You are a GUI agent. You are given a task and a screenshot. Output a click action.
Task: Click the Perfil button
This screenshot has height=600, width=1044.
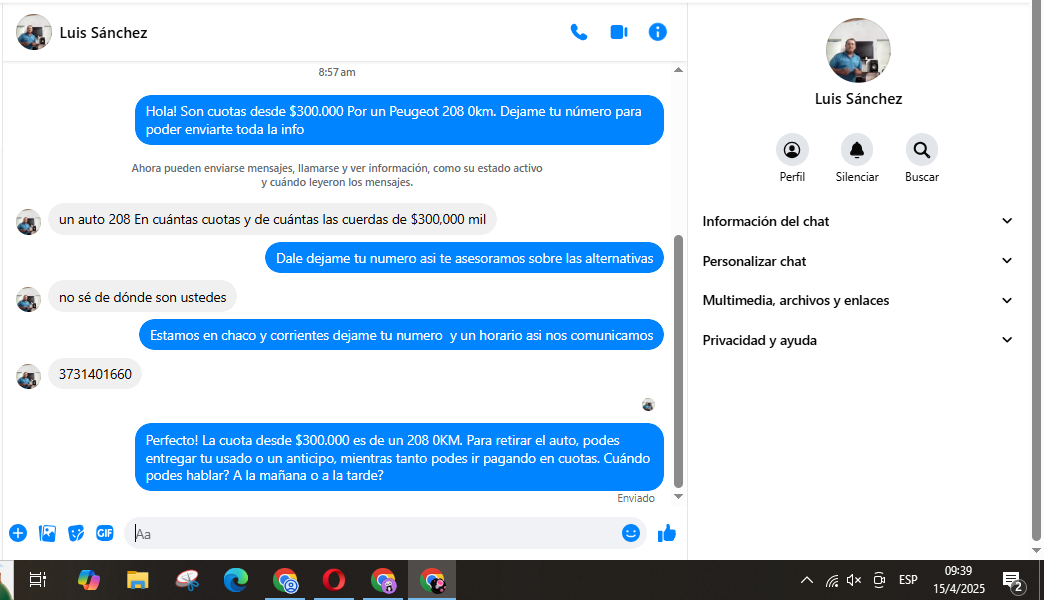[792, 151]
